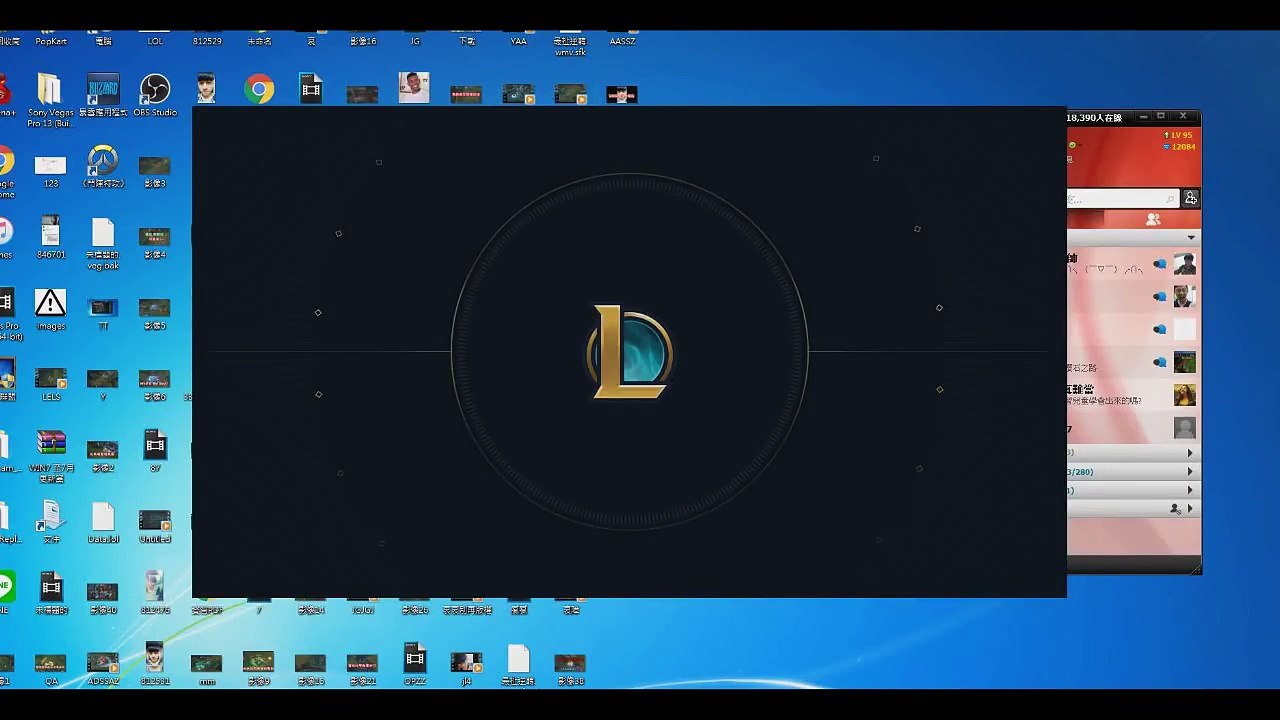Open the LELS video file
Image resolution: width=1280 pixels, height=720 pixels.
click(50, 384)
